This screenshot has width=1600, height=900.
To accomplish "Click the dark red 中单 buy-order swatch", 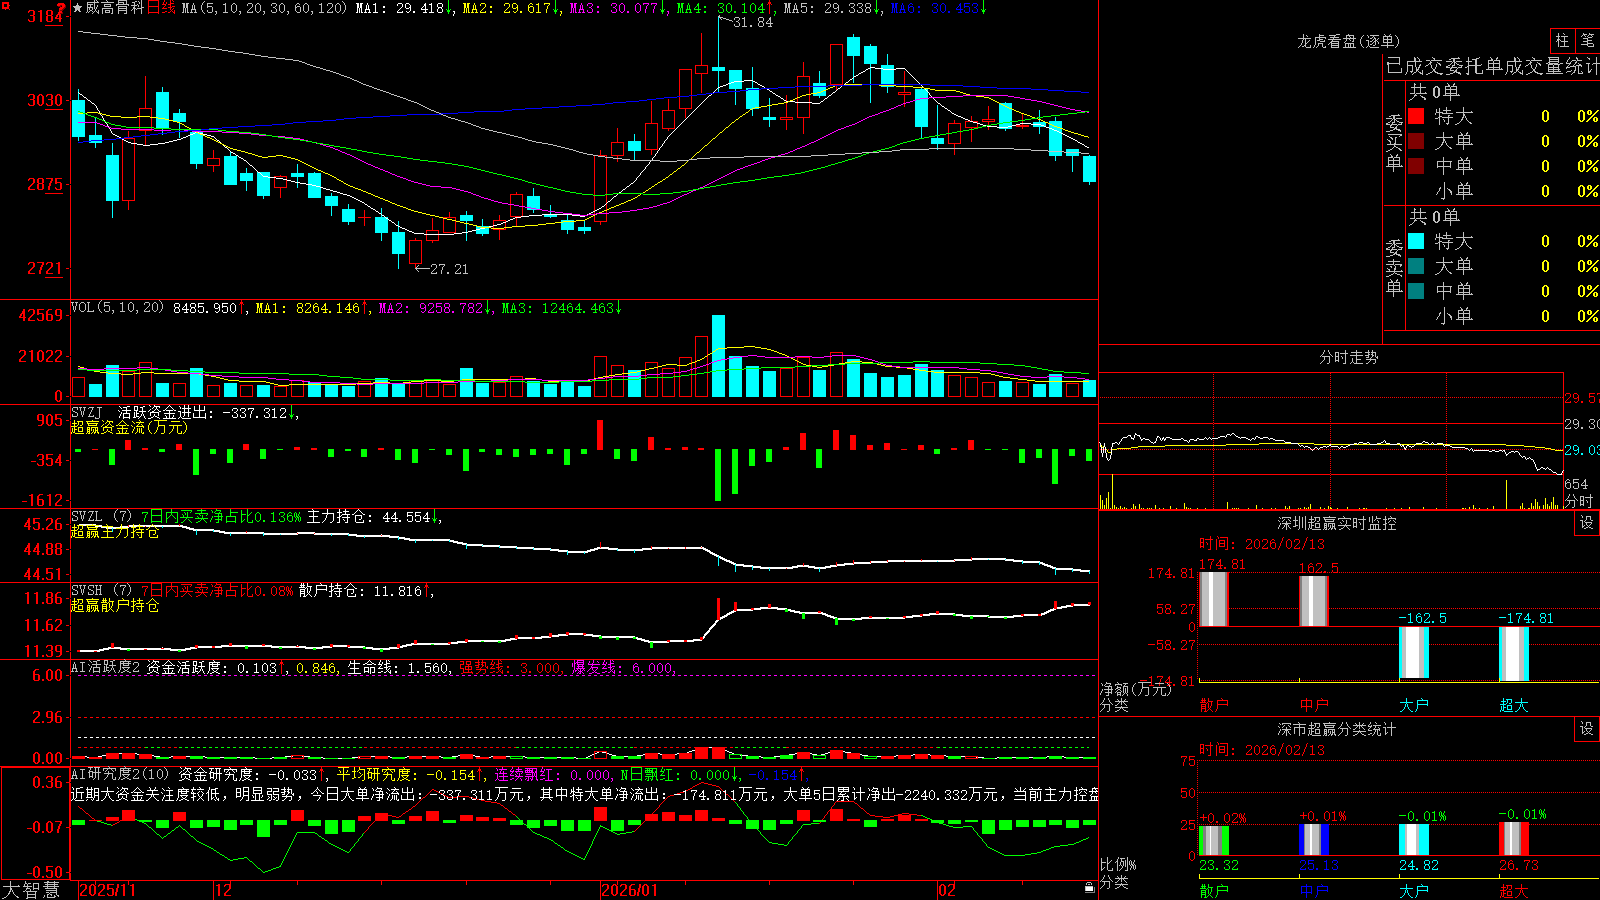I will tap(1416, 166).
